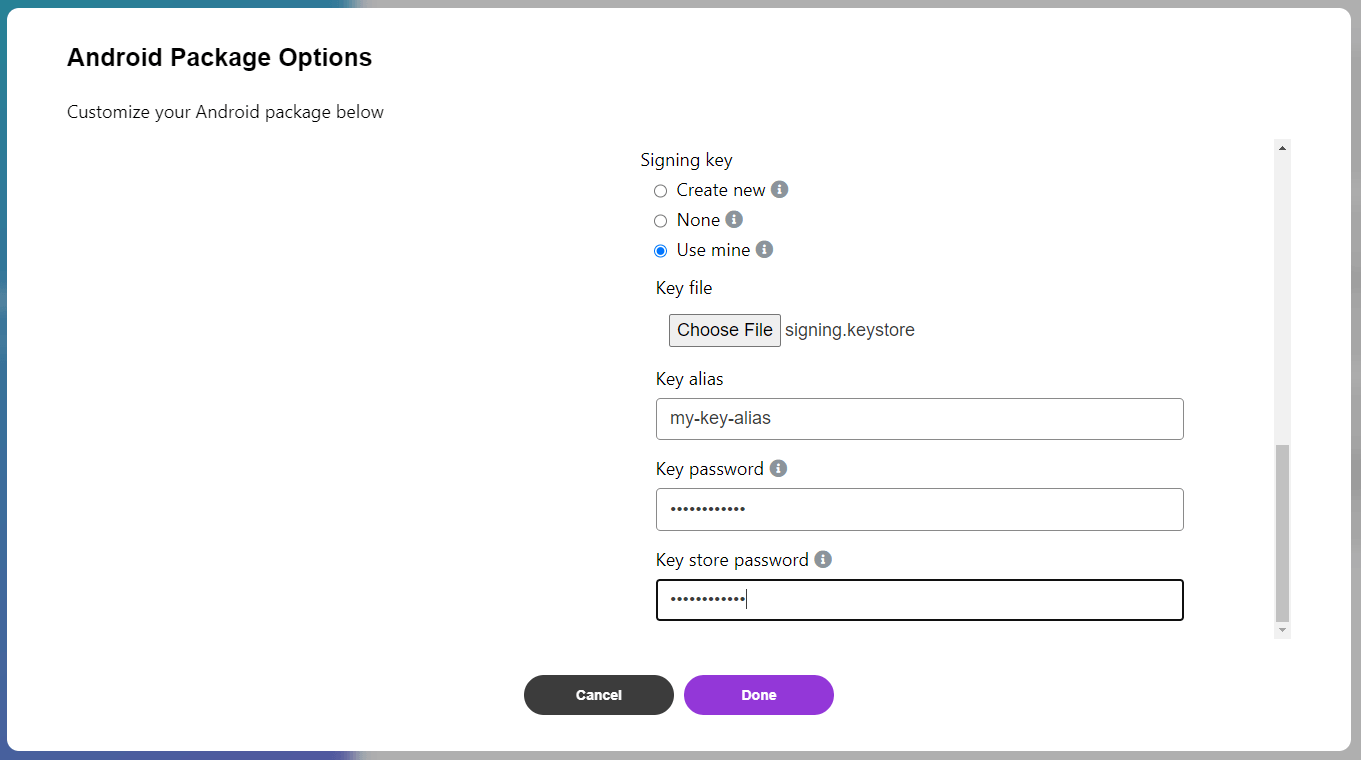Image resolution: width=1361 pixels, height=760 pixels.
Task: Click the info icon beside Create new
Action: coord(780,189)
